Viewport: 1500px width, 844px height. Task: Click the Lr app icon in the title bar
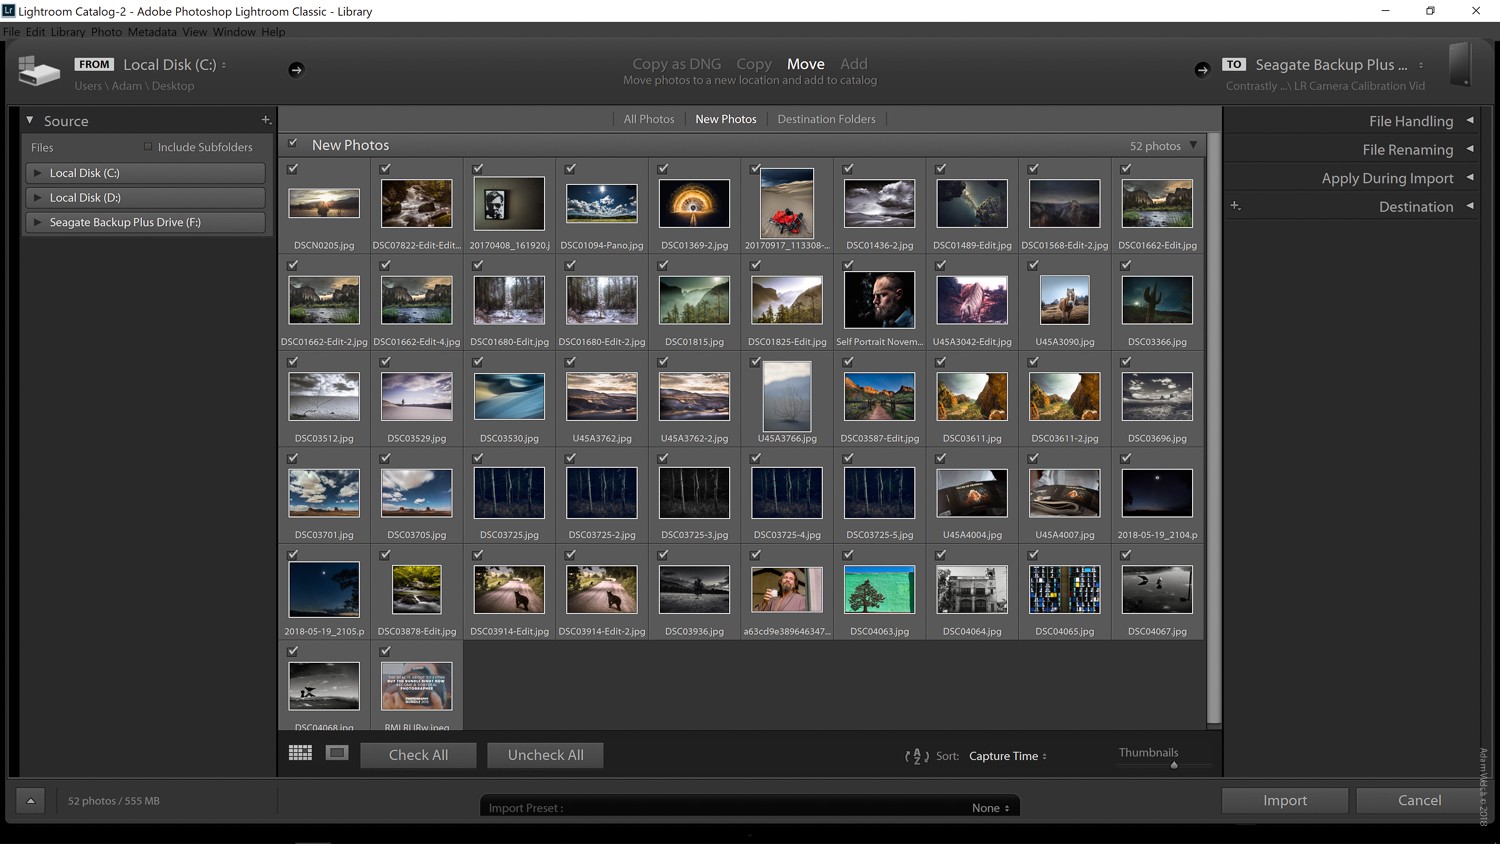pos(11,11)
